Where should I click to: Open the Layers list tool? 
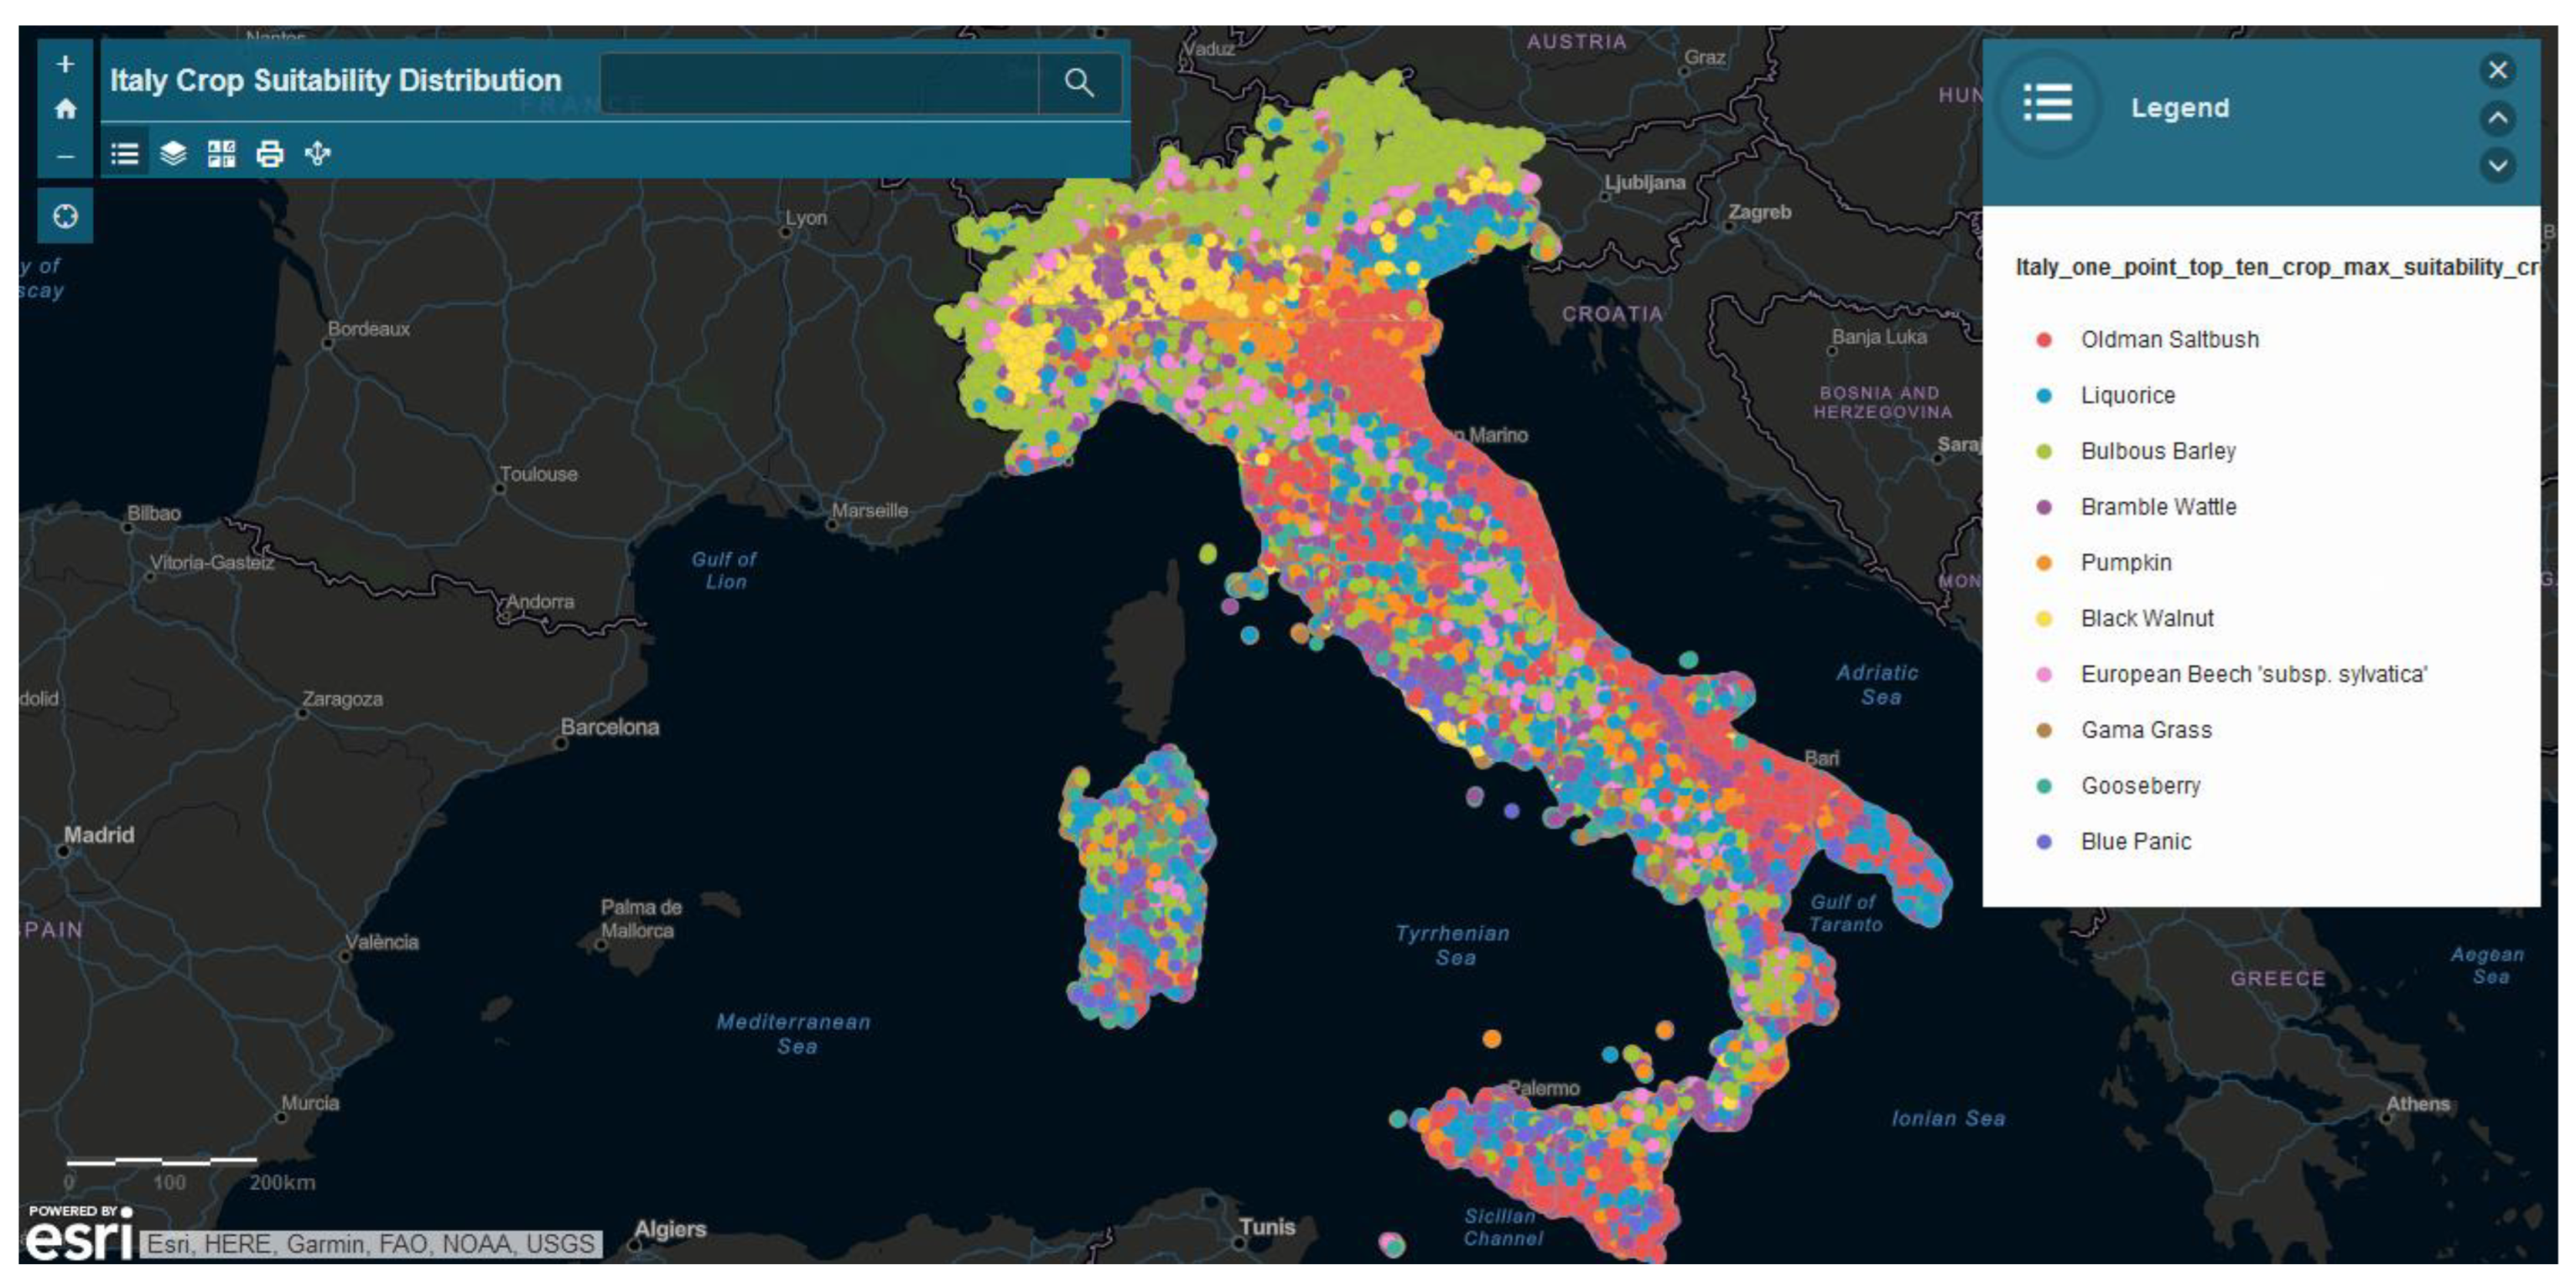(x=173, y=154)
